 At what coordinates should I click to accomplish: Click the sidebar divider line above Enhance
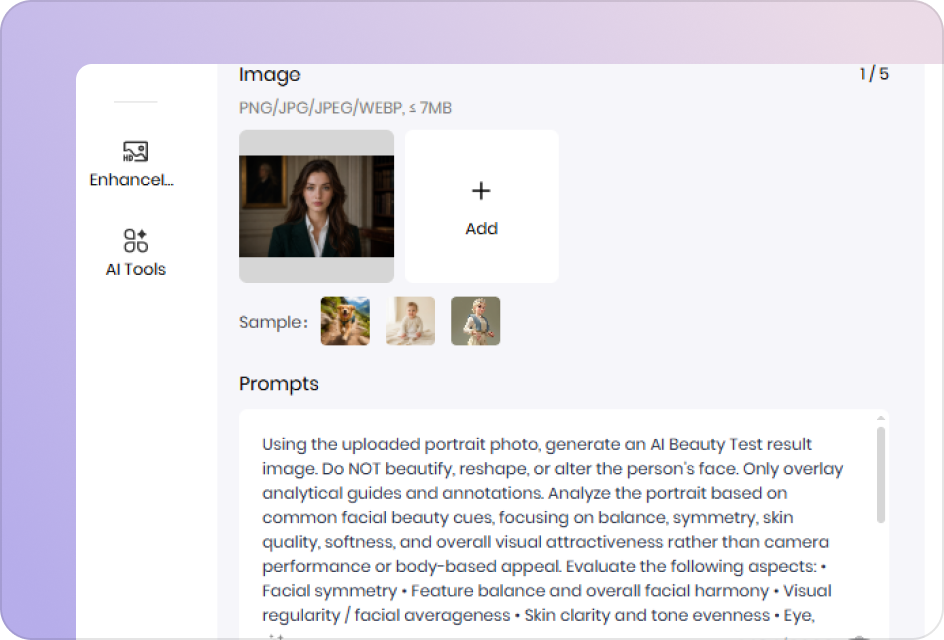point(135,102)
